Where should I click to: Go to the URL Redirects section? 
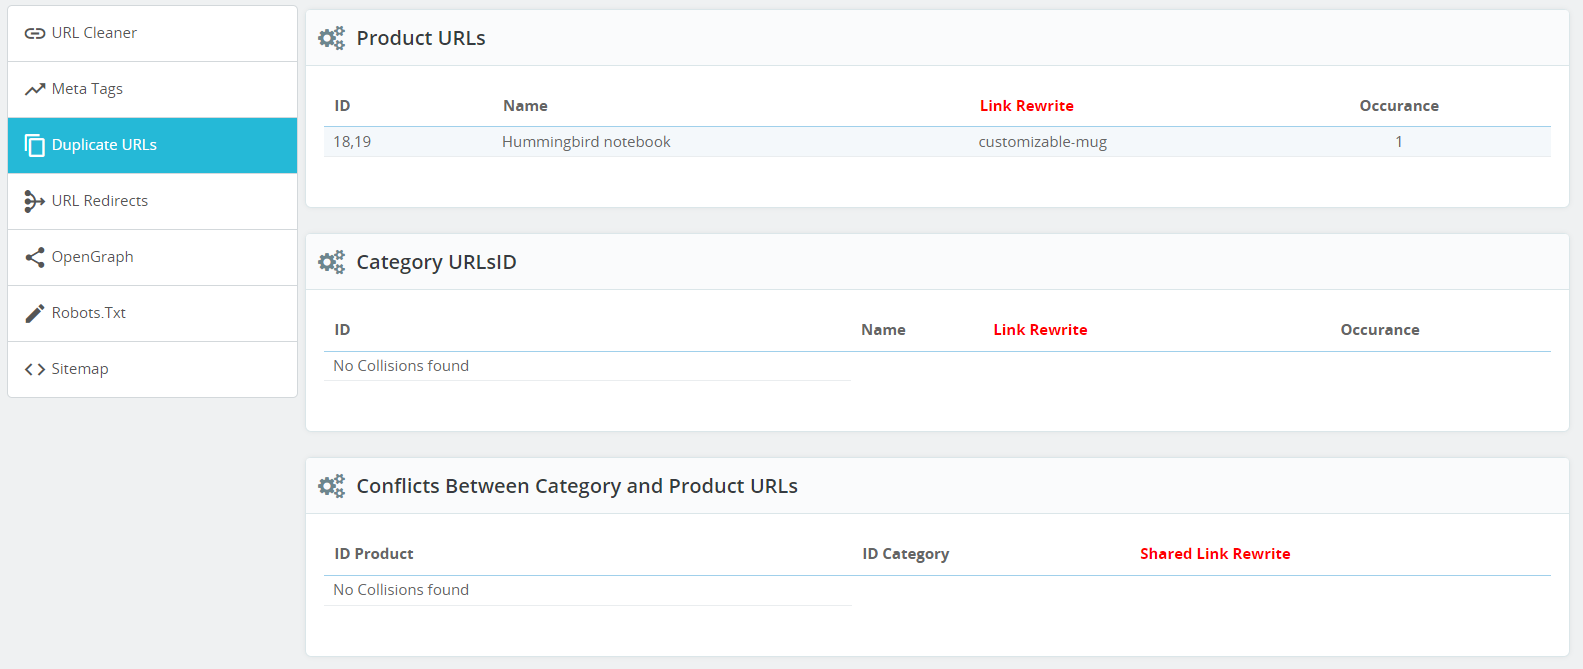pos(152,201)
